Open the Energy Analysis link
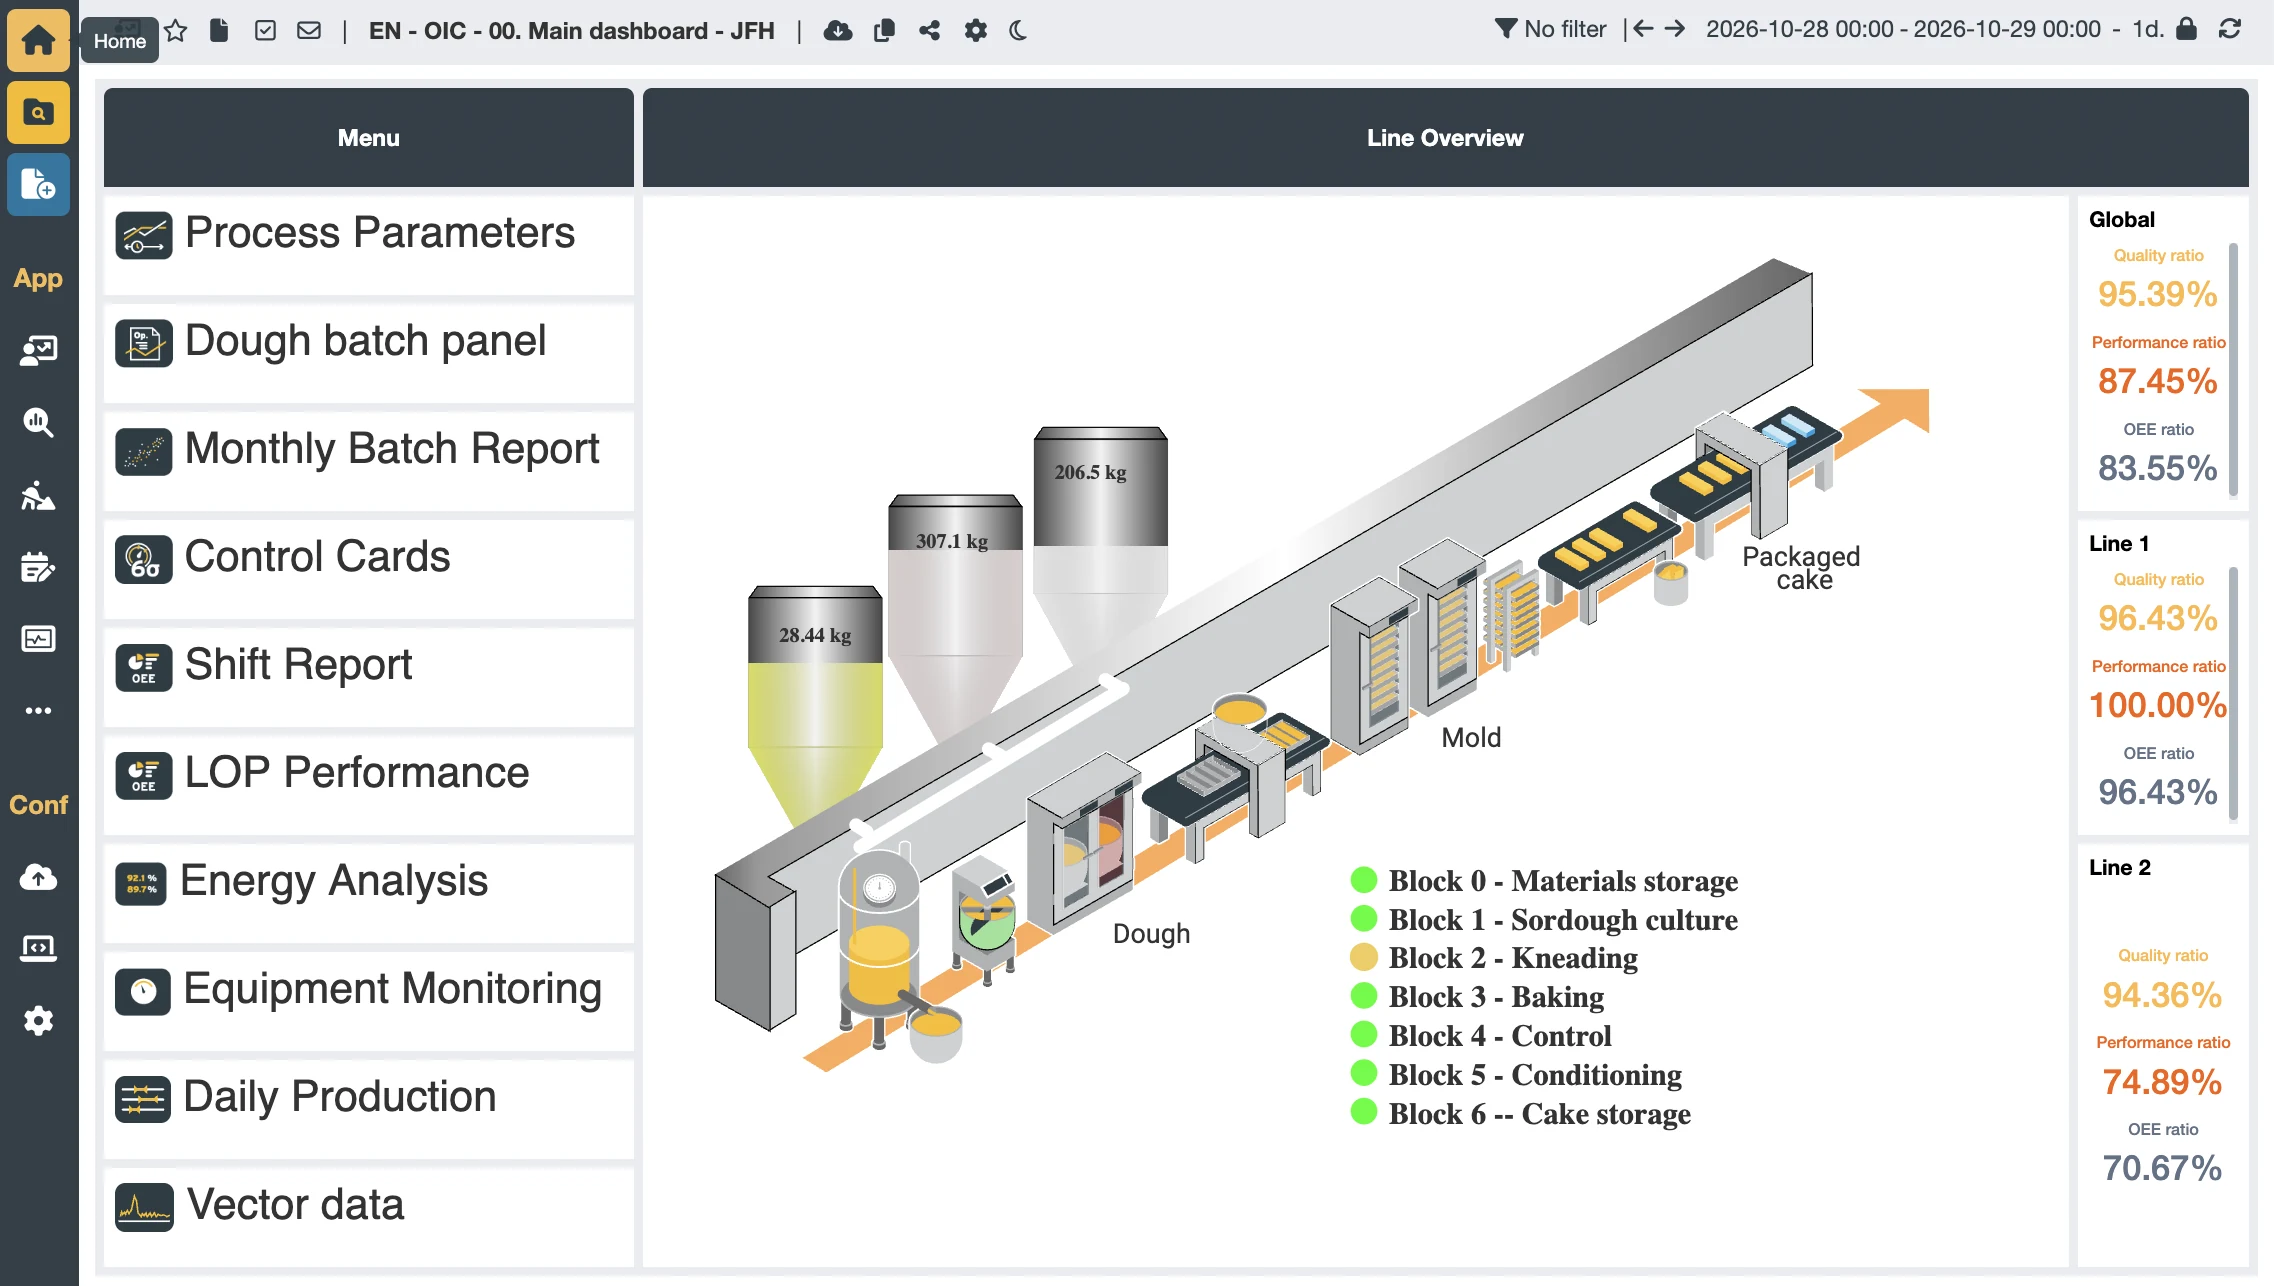This screenshot has height=1286, width=2274. pos(369,892)
